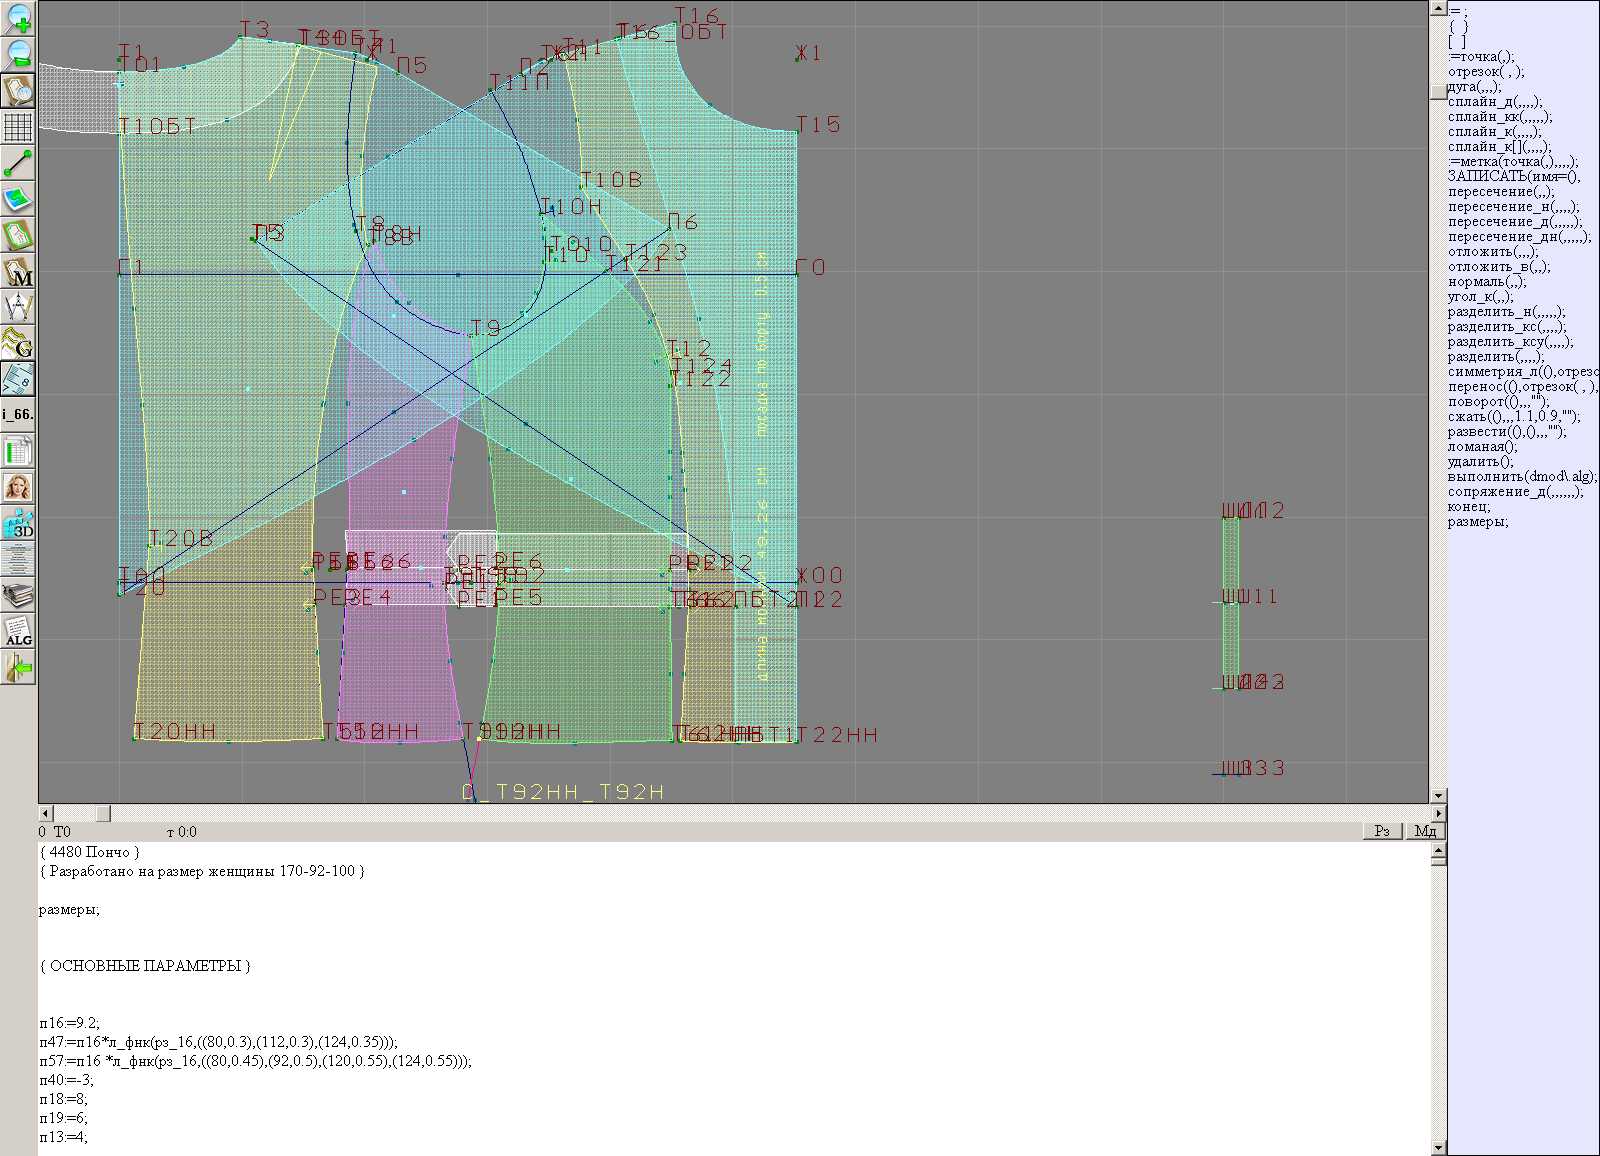Click the pattern with M icon
Screen dimensions: 1600x1156
18,272
